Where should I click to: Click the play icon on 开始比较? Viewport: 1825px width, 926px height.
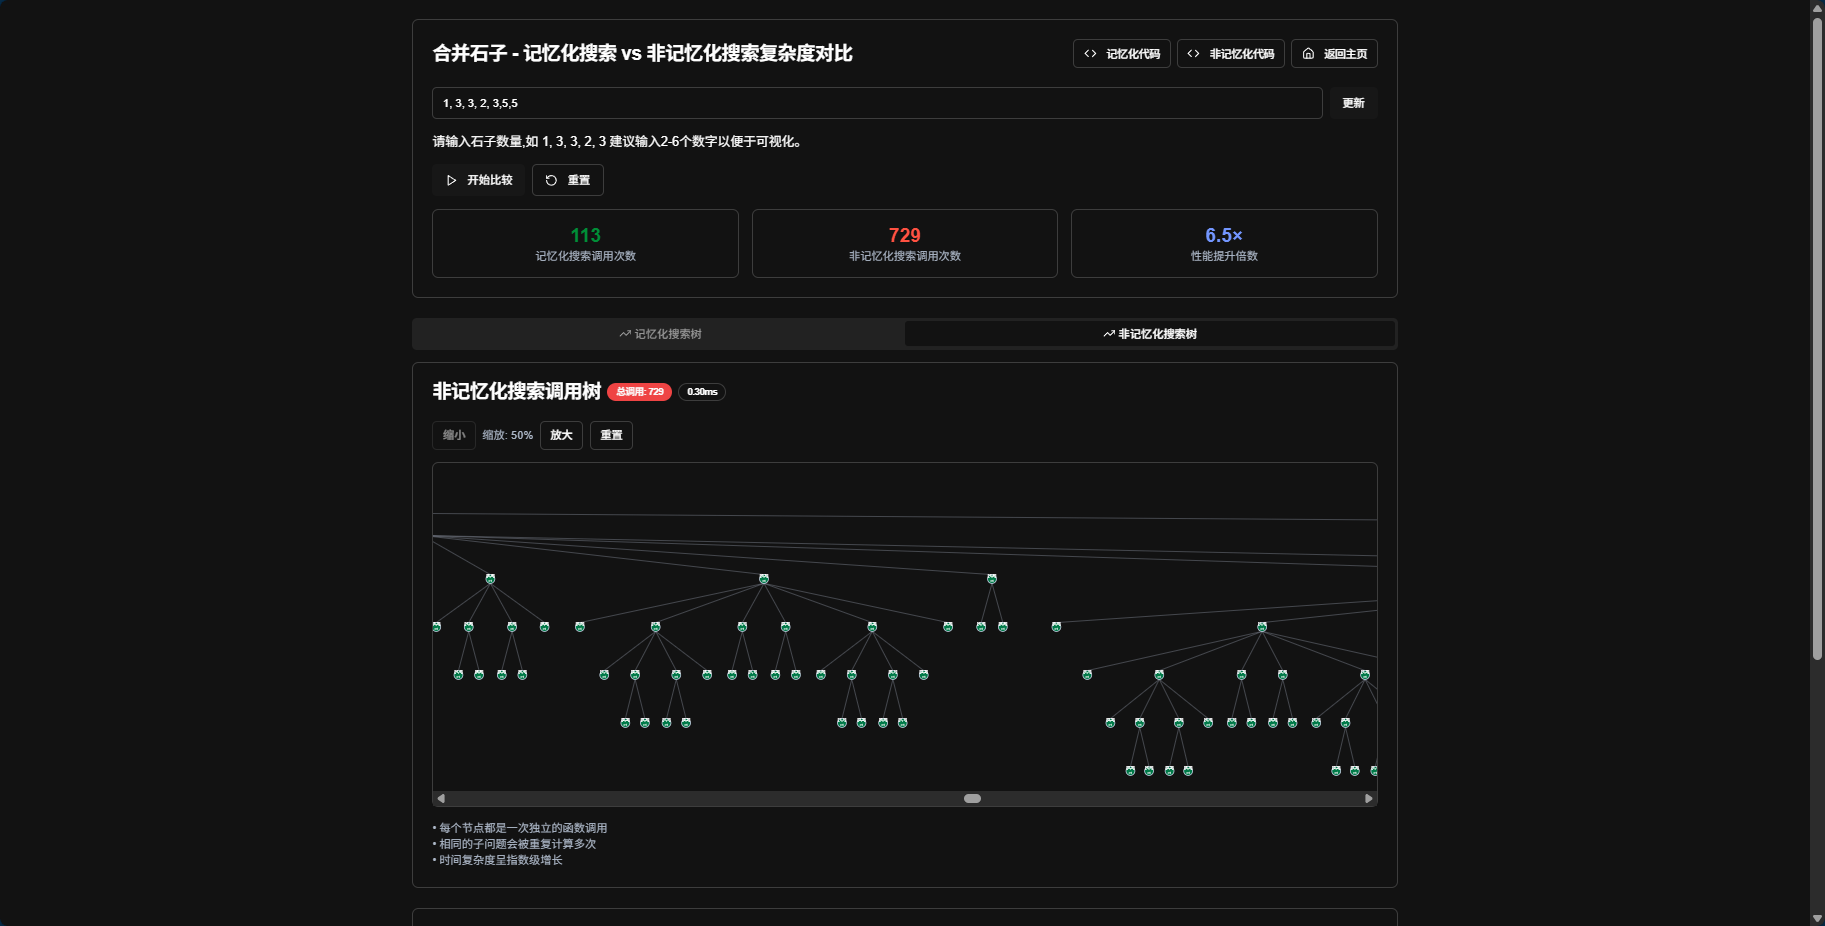pos(451,180)
